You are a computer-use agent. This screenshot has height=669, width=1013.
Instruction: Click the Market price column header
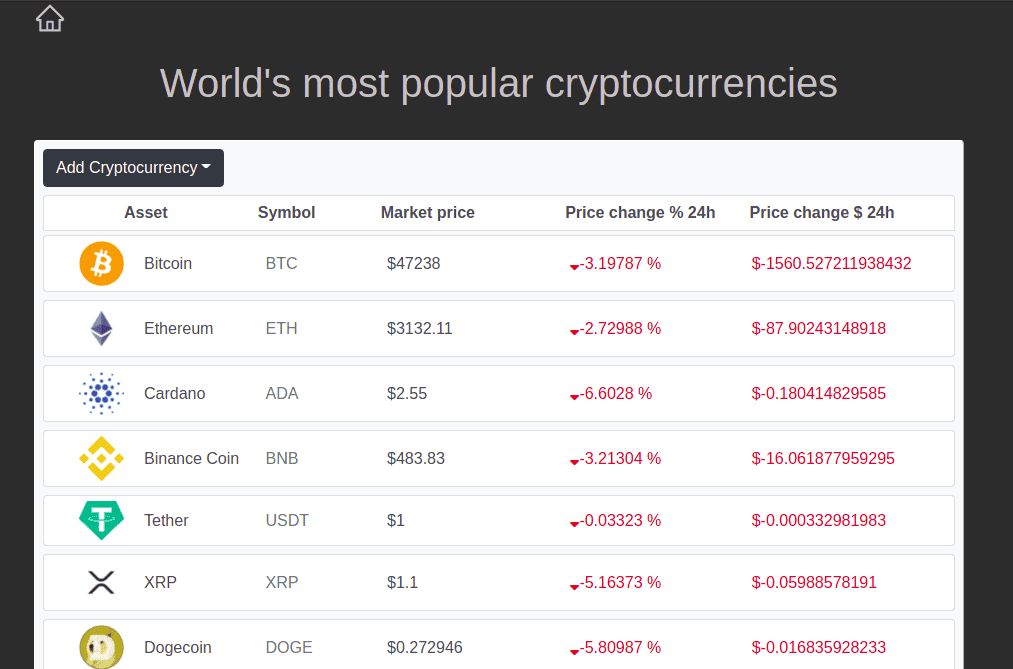[427, 213]
